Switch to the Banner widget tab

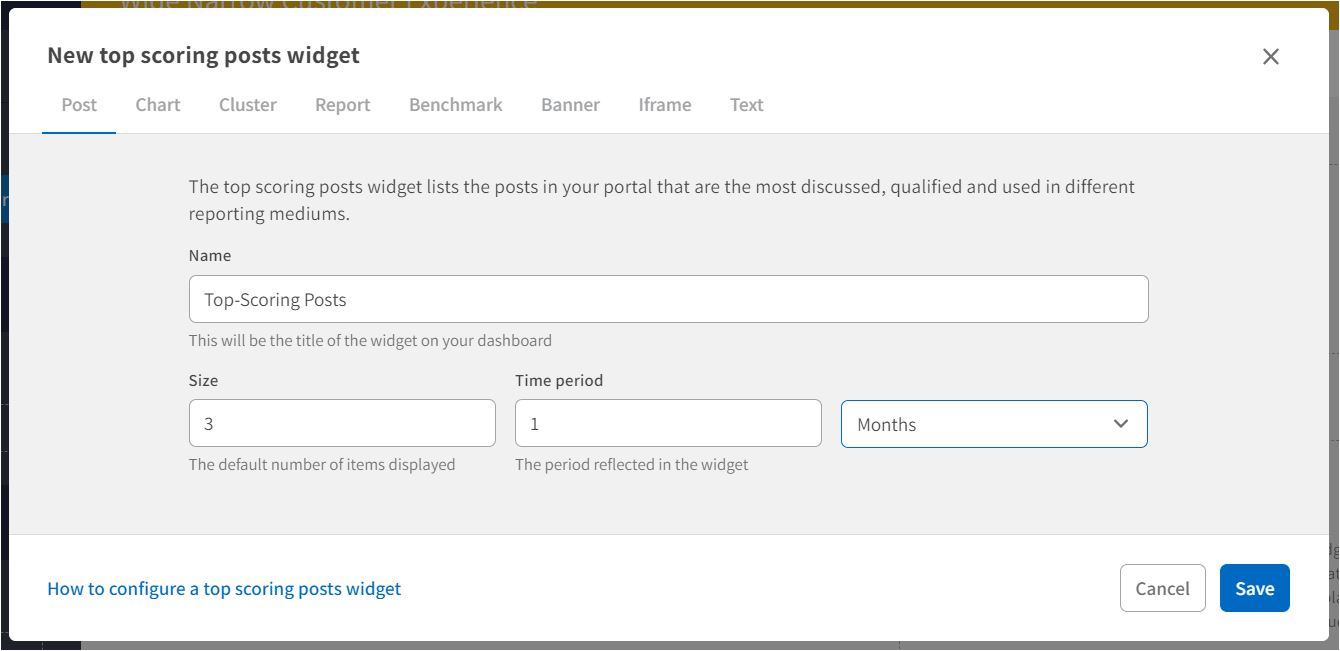(x=570, y=105)
